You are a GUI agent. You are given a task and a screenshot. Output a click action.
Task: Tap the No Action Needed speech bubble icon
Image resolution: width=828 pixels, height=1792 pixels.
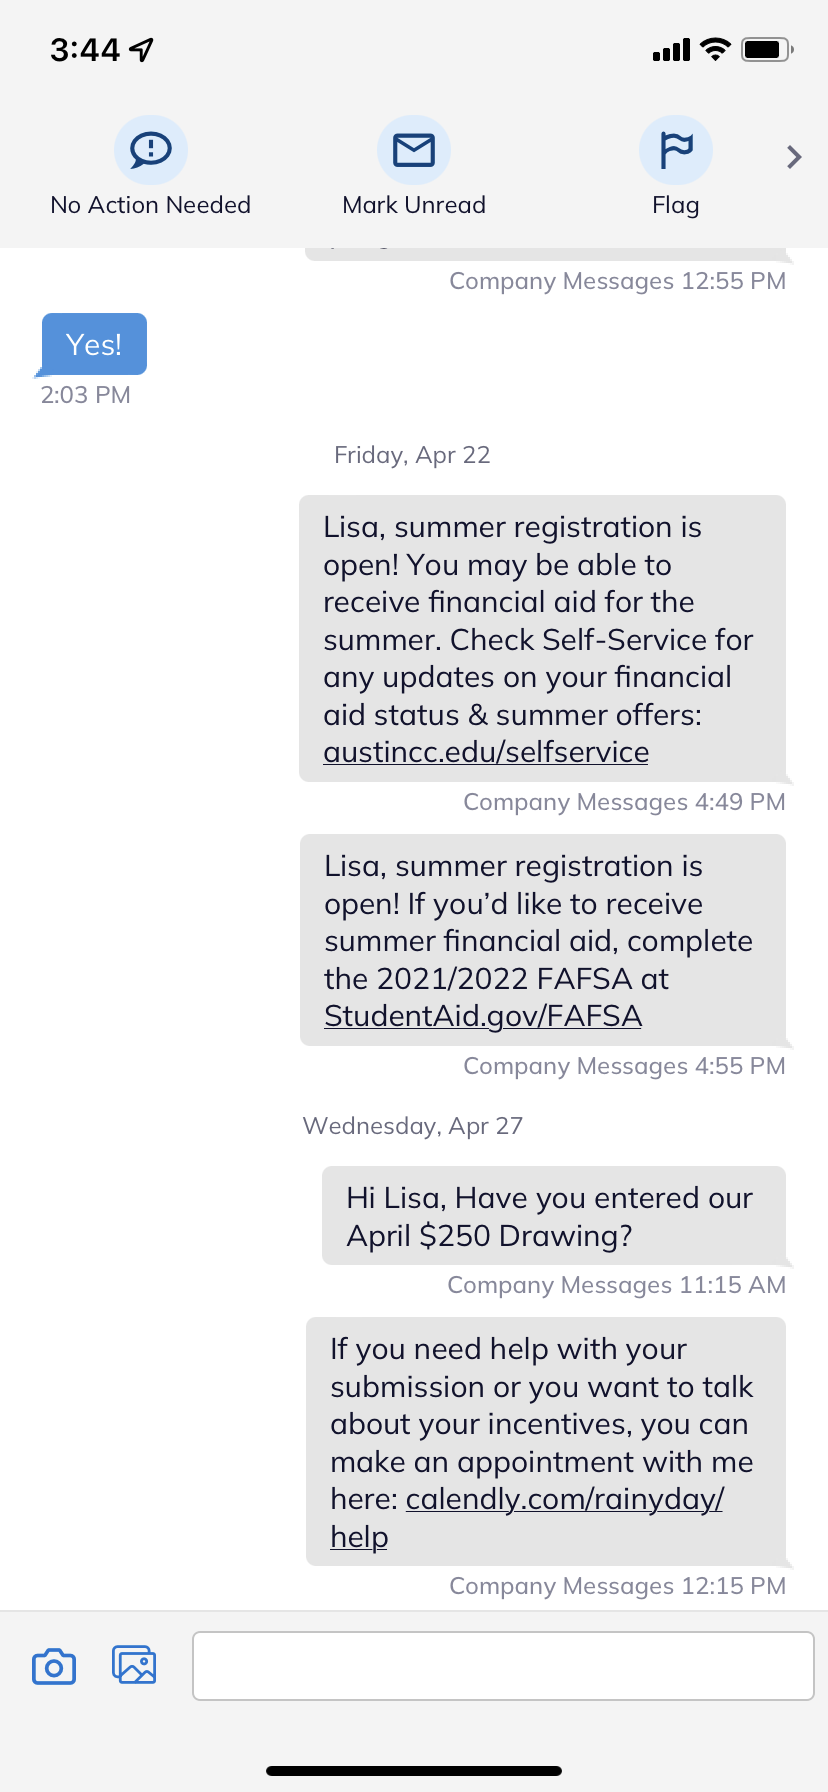pyautogui.click(x=151, y=150)
